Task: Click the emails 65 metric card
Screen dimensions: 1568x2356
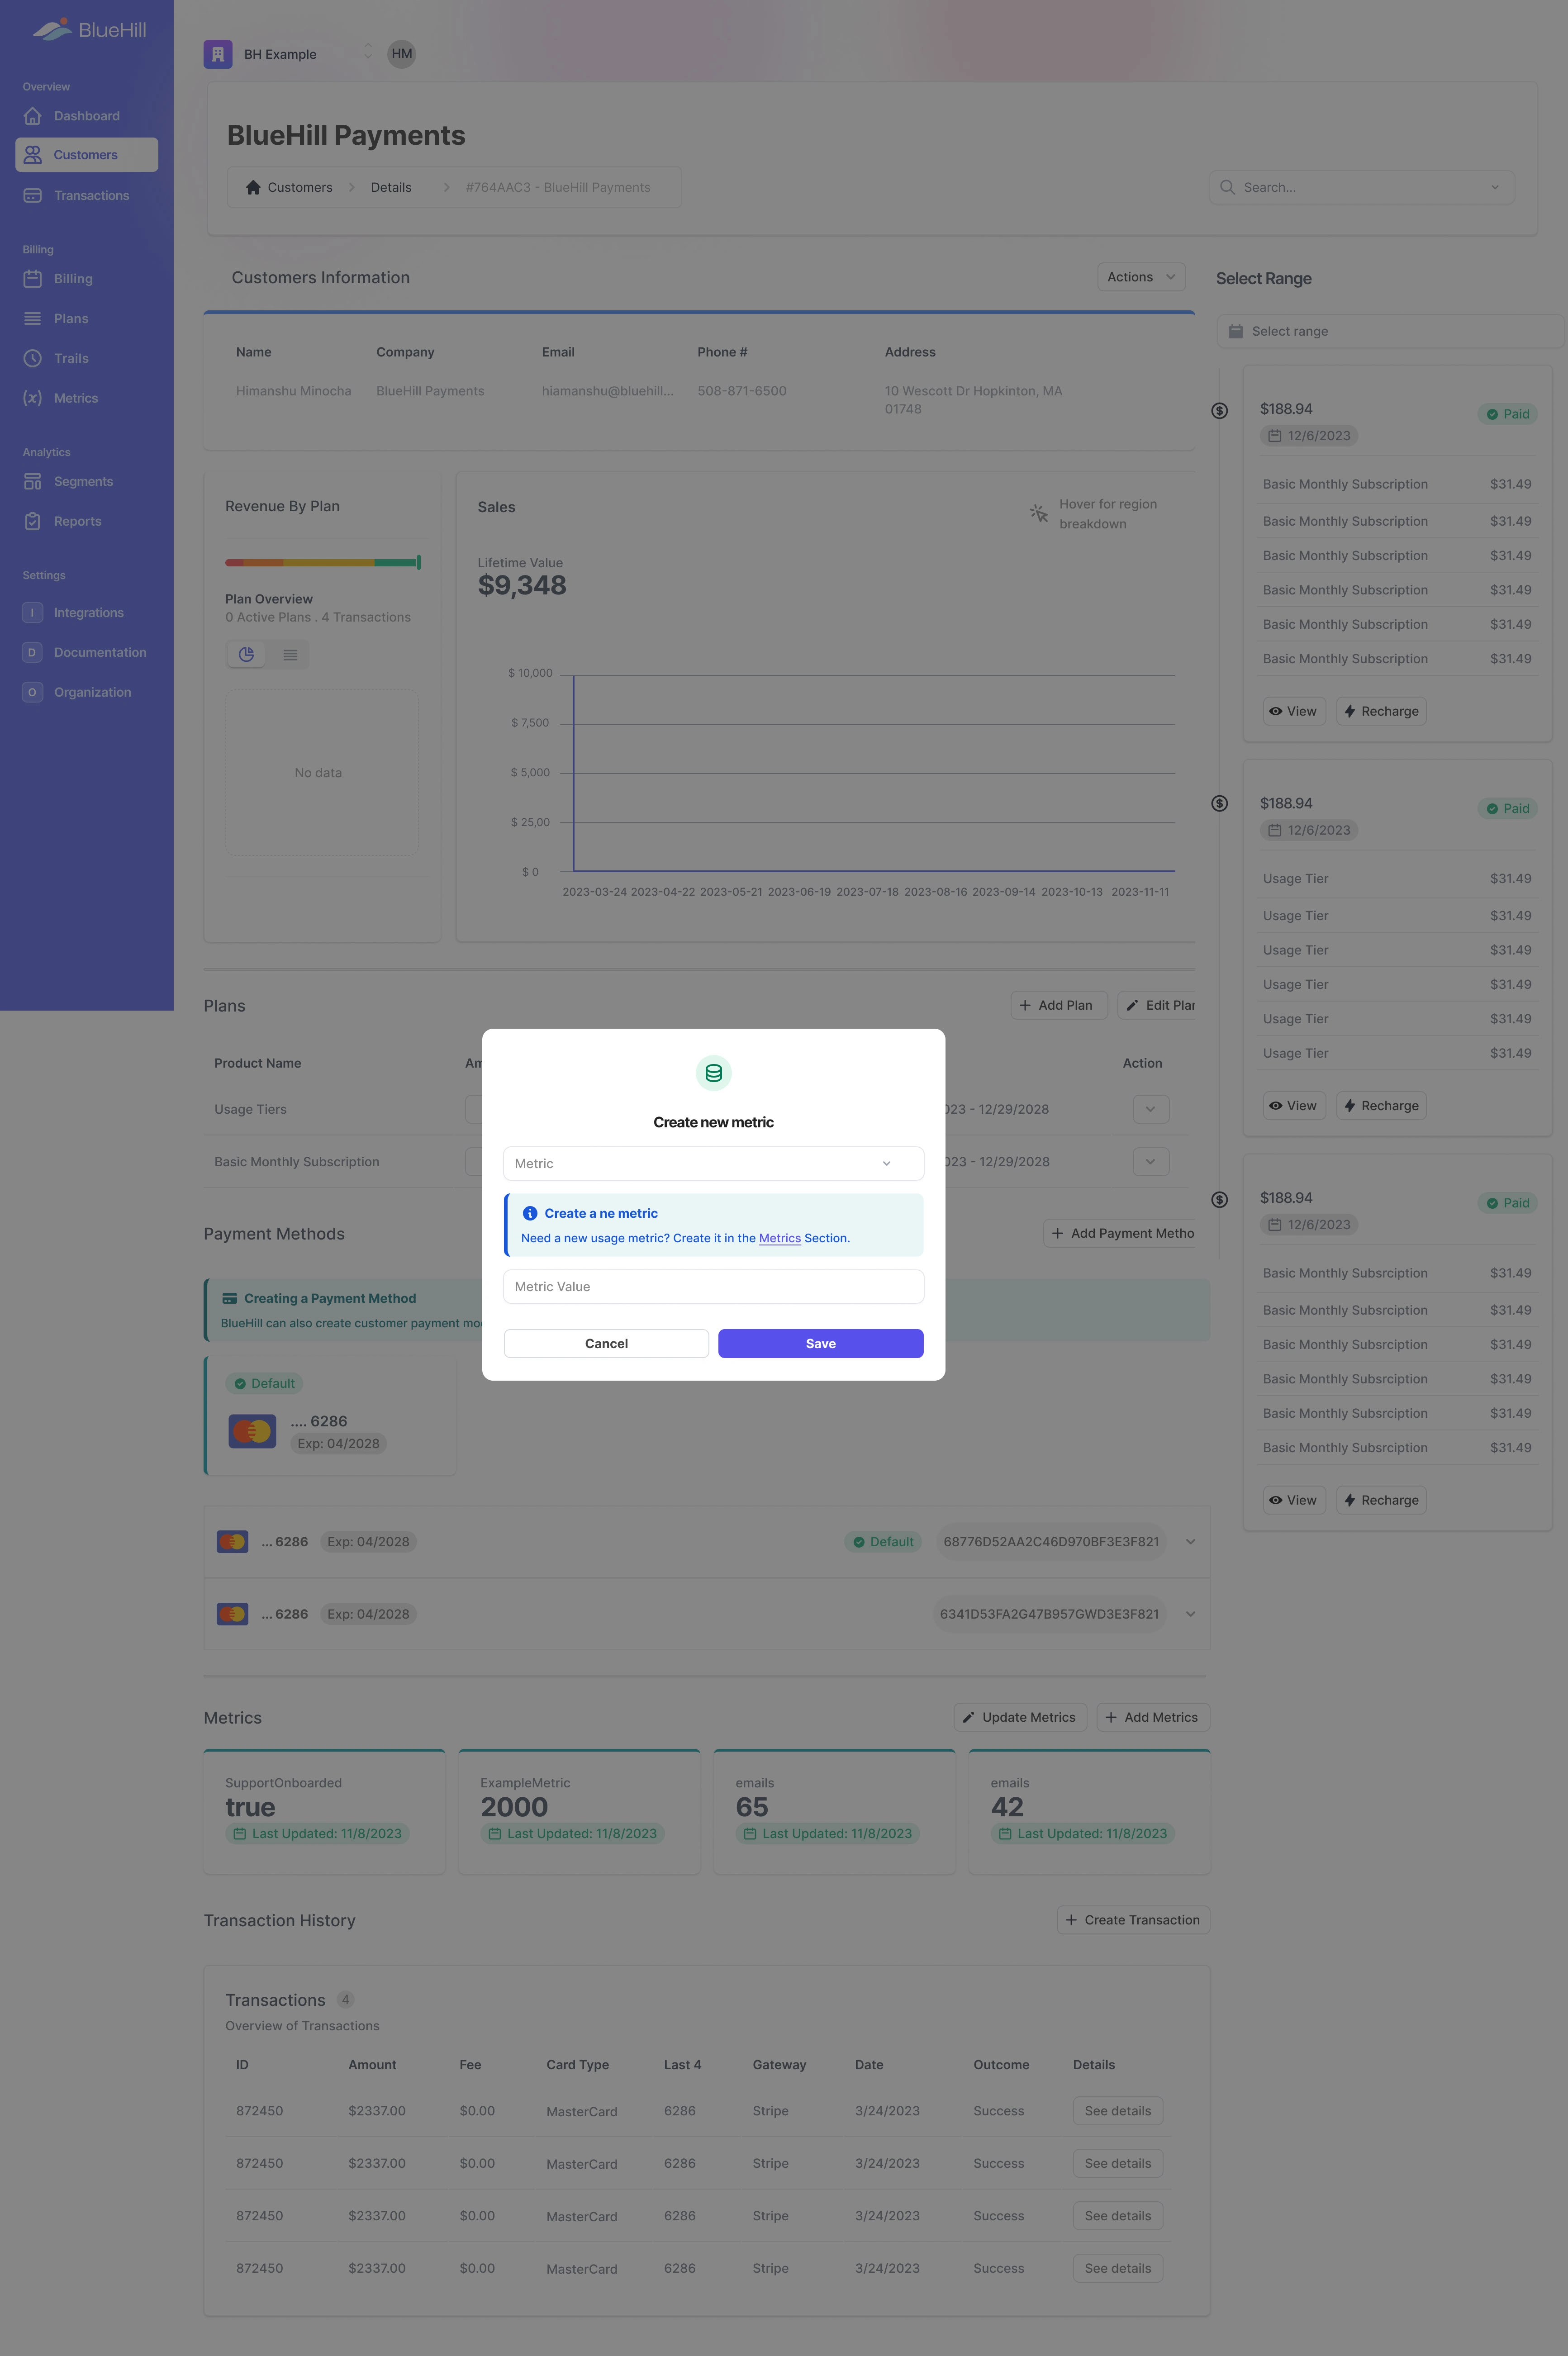Action: pyautogui.click(x=834, y=1812)
